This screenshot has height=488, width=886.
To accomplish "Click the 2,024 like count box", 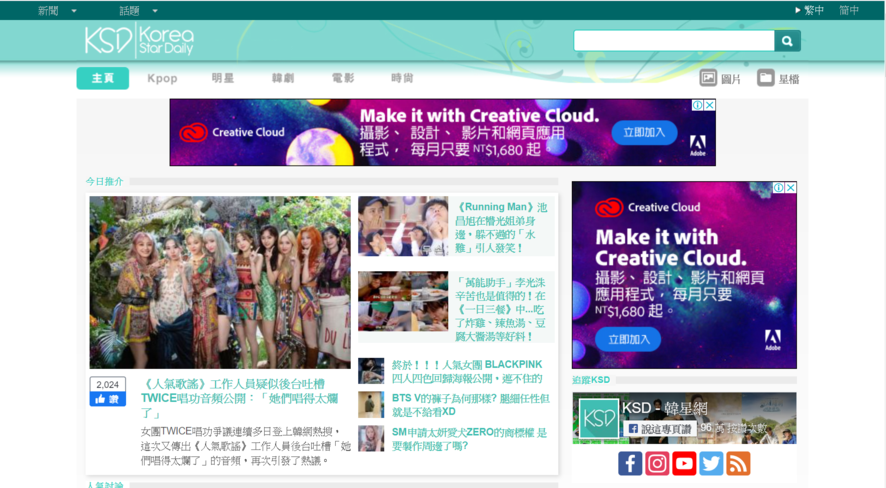I will coord(107,385).
